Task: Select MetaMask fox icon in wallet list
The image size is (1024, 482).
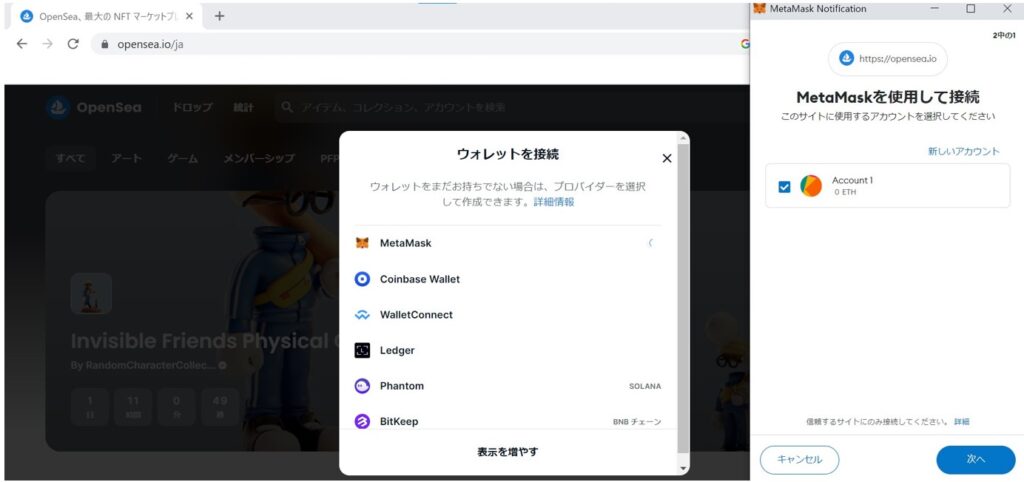Action: click(x=362, y=243)
